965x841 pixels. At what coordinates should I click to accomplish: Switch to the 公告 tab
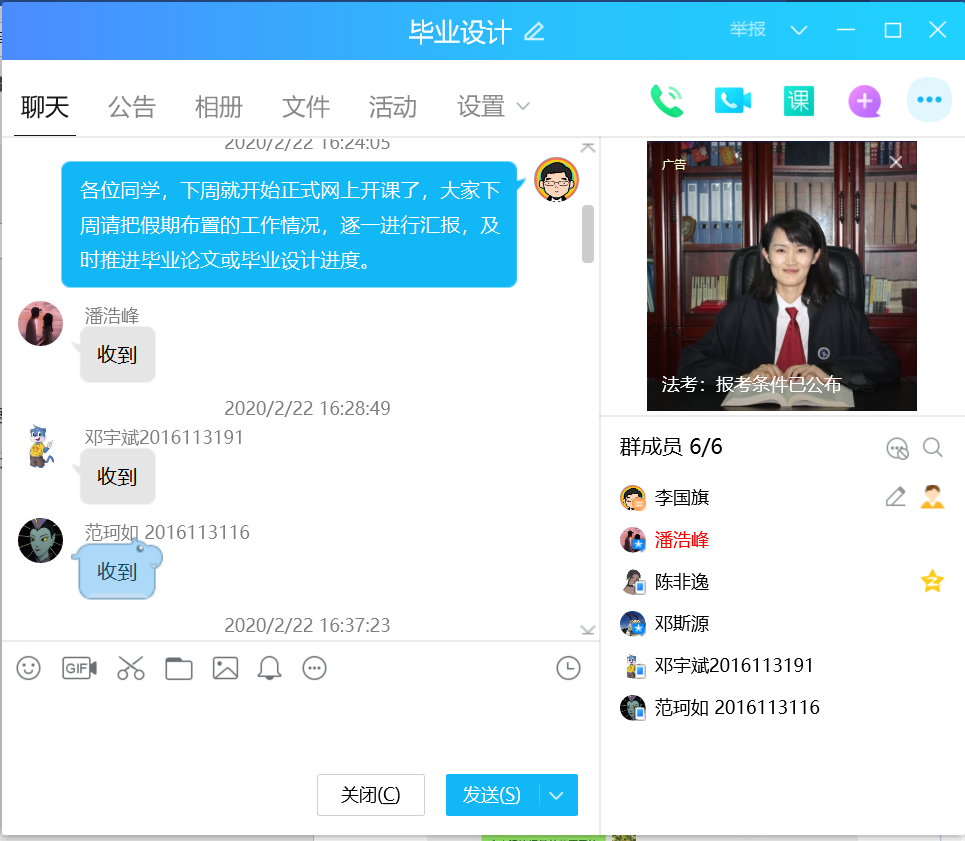(132, 106)
